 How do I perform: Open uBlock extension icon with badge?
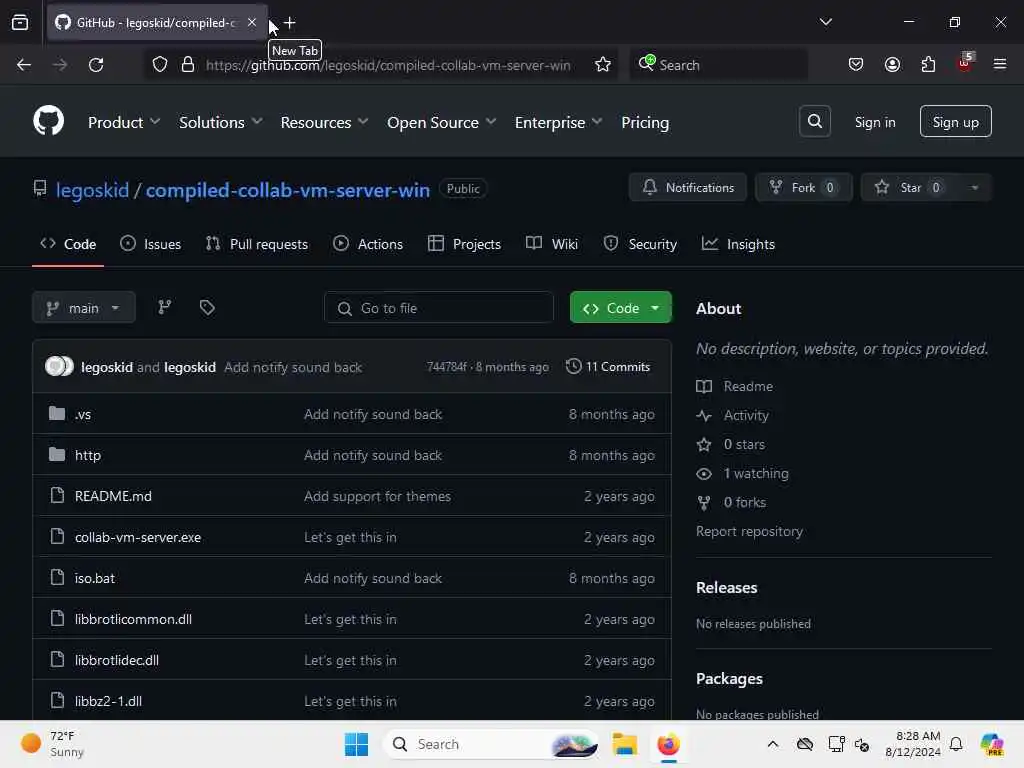(x=965, y=63)
